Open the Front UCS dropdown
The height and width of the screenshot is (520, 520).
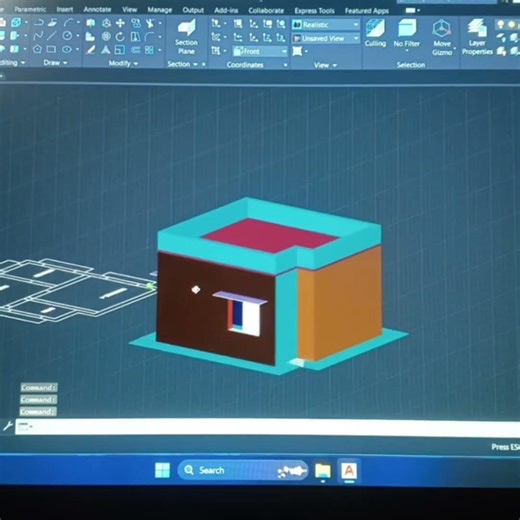(x=260, y=52)
